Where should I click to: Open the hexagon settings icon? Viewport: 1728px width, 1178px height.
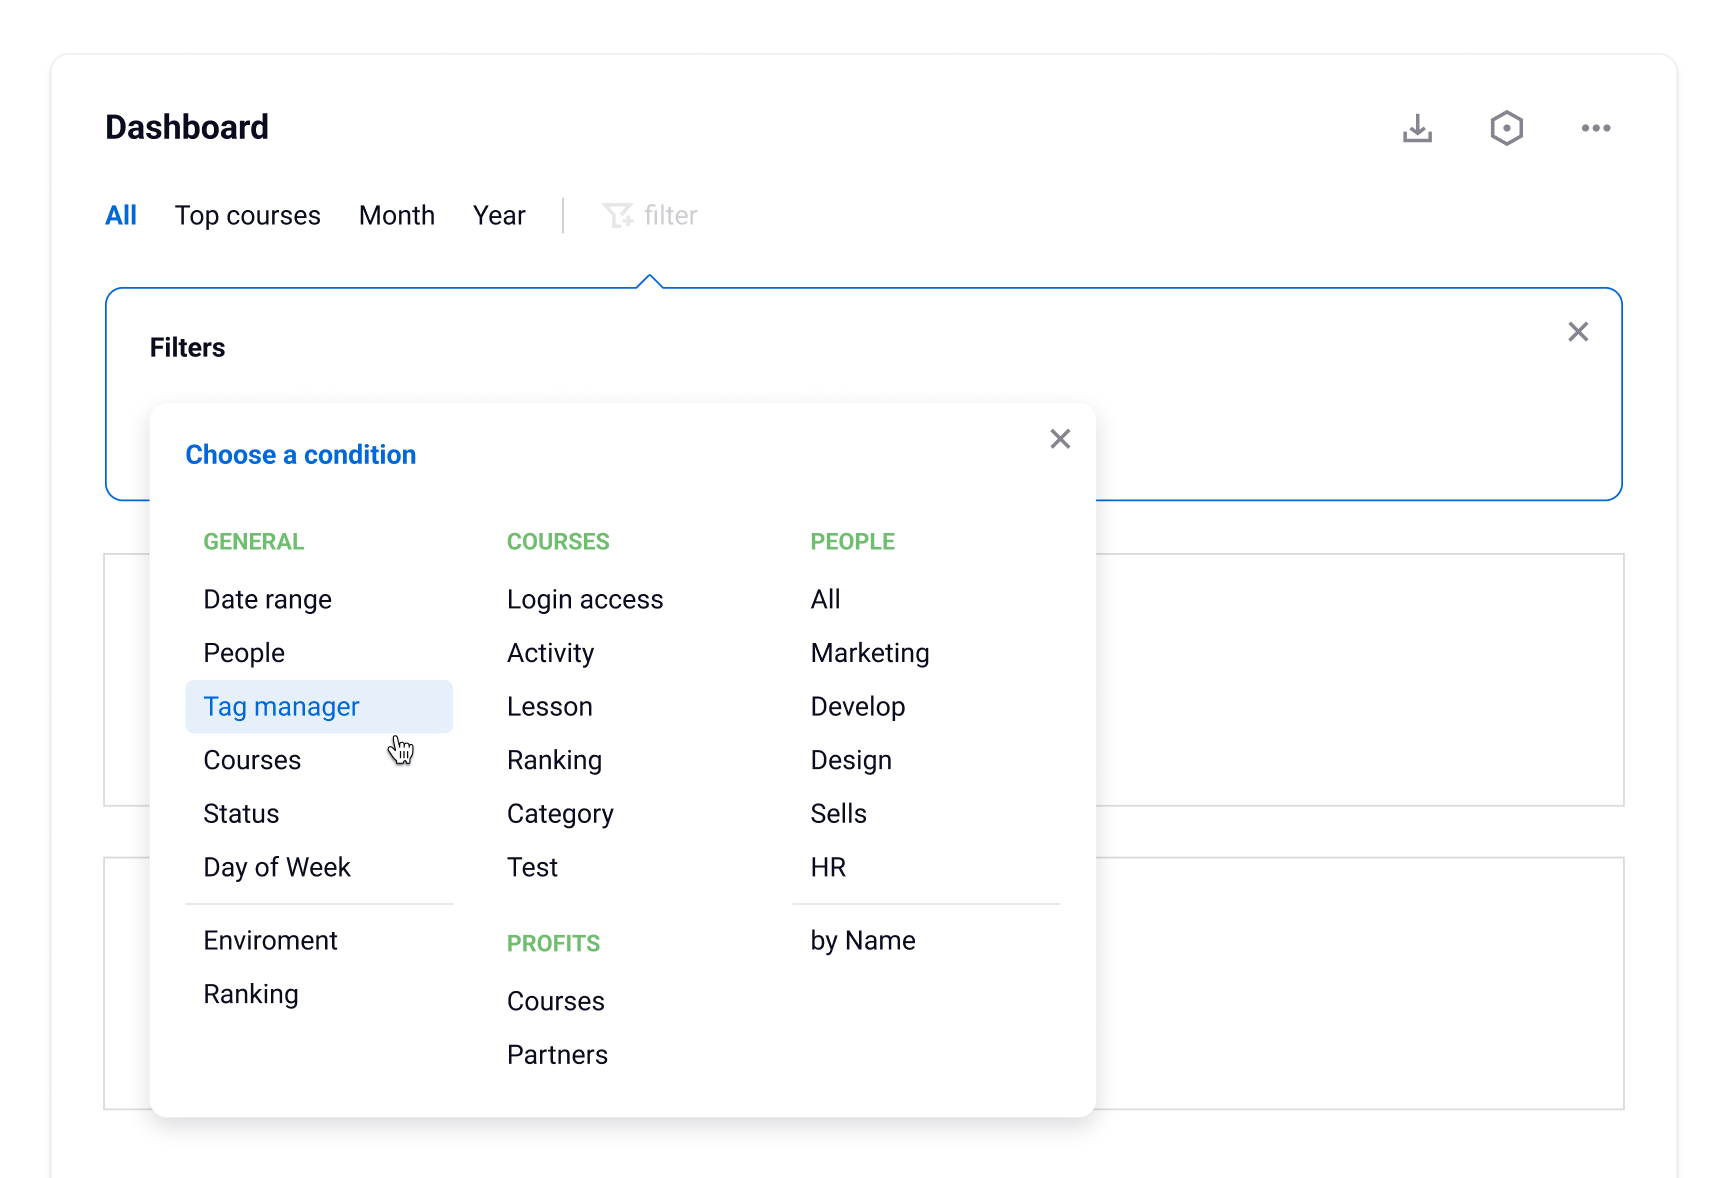pos(1506,128)
